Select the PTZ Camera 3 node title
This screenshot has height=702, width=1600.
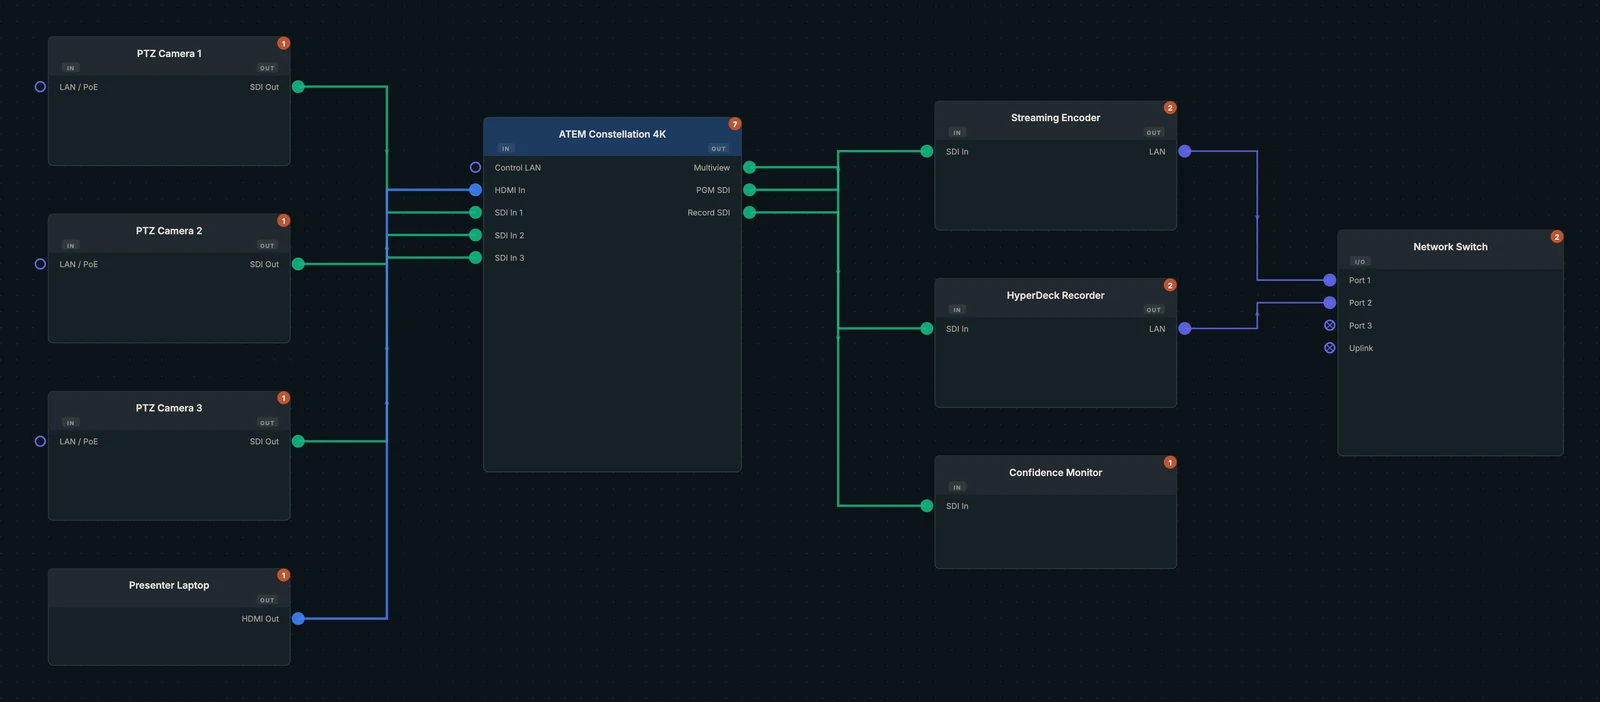click(169, 408)
